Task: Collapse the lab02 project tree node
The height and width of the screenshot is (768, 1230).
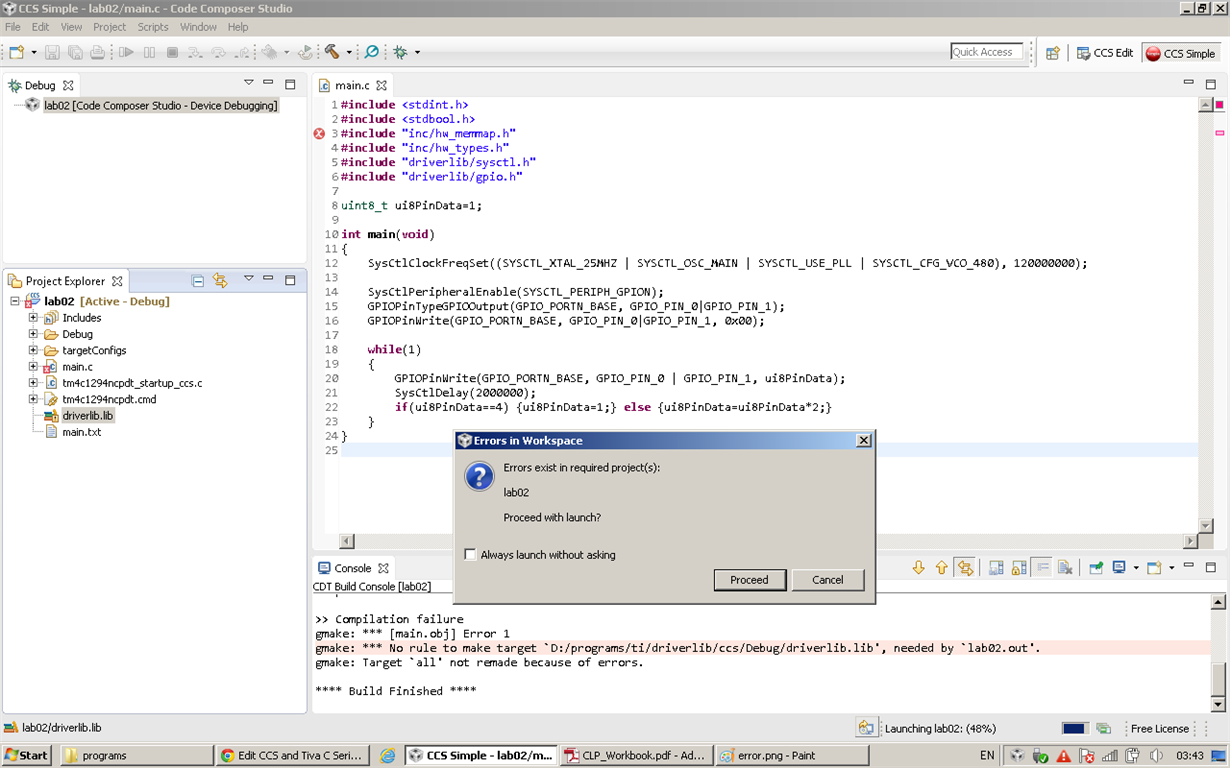Action: (15, 301)
